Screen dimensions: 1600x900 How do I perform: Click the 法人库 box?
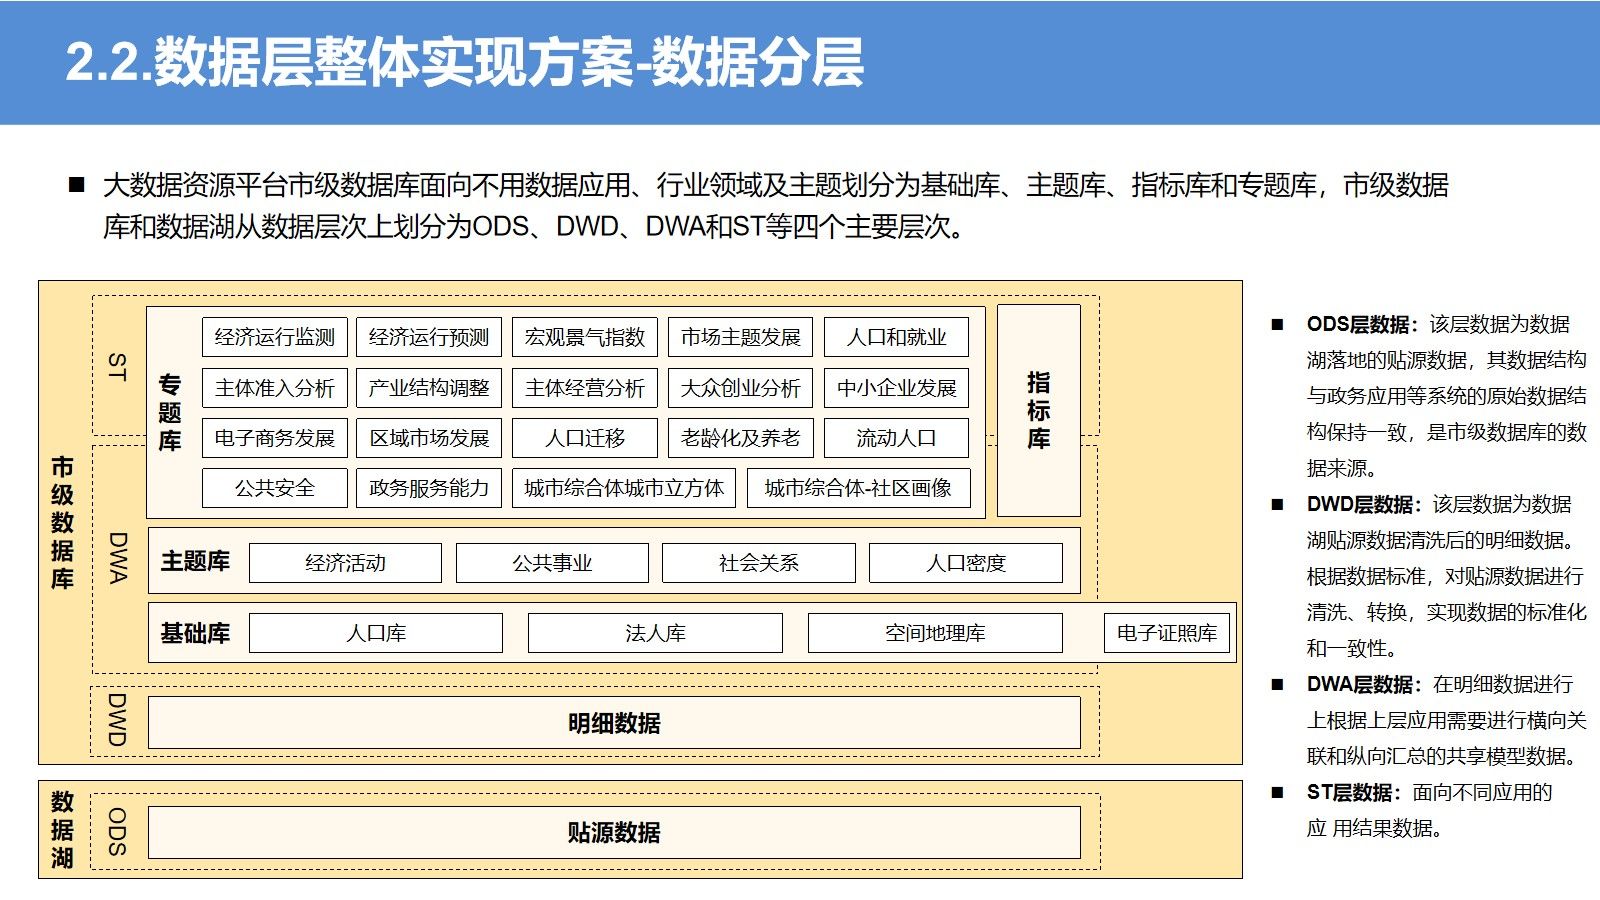click(x=655, y=633)
